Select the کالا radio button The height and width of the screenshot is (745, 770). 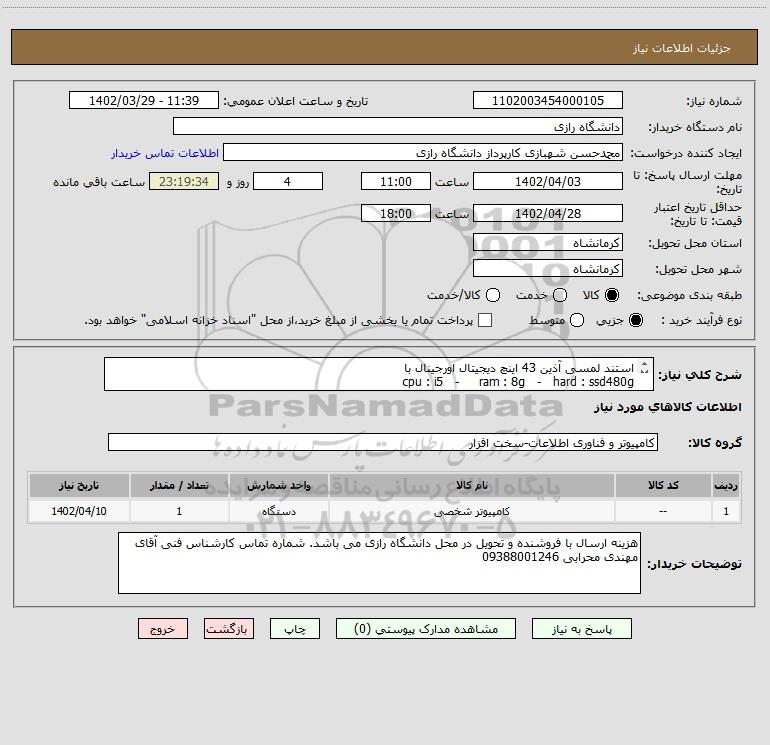(612, 295)
